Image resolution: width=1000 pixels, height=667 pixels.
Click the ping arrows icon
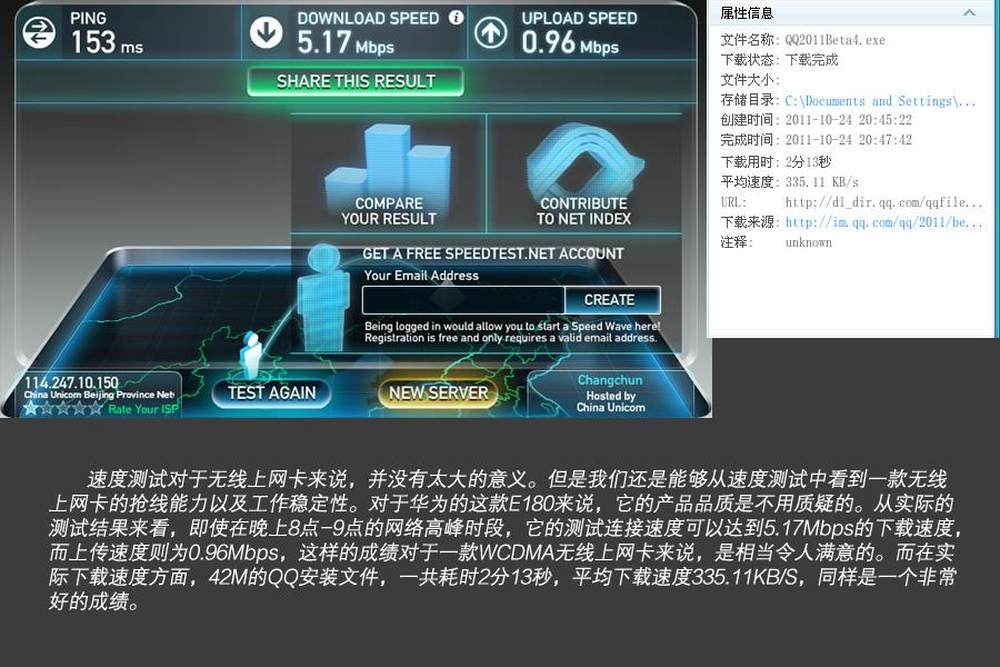[39, 33]
